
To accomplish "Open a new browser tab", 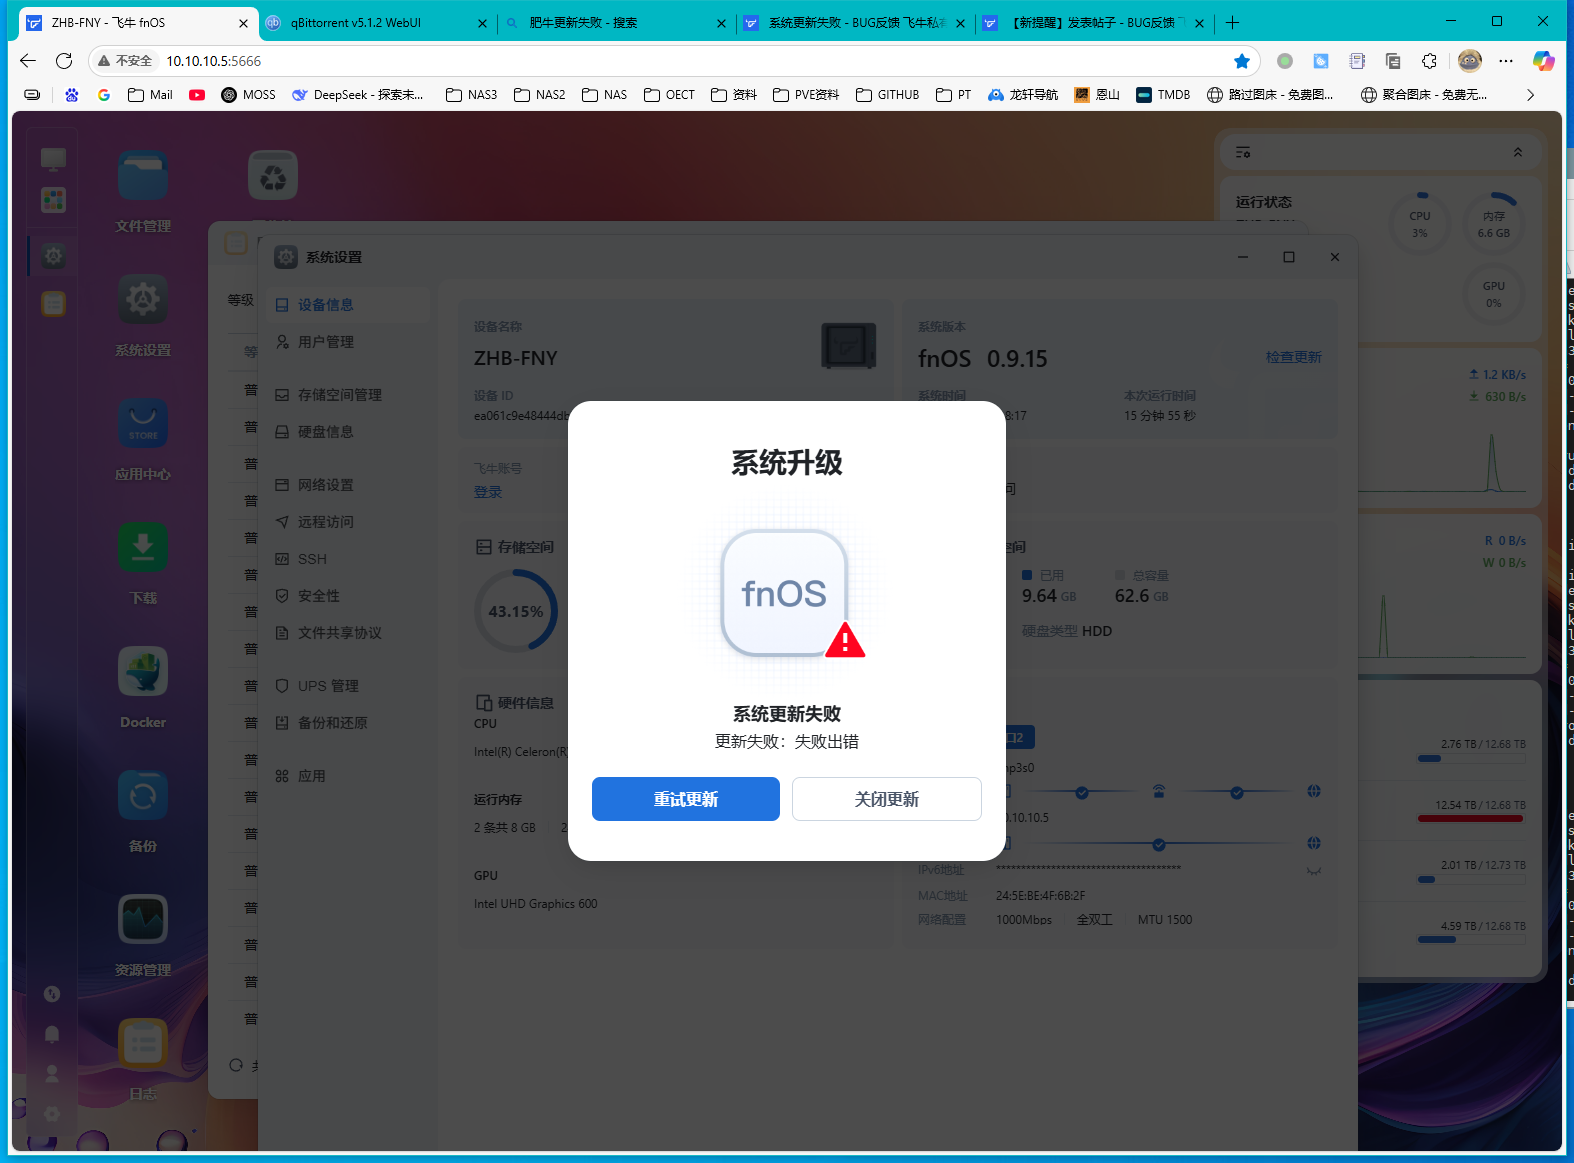I will (x=1232, y=22).
